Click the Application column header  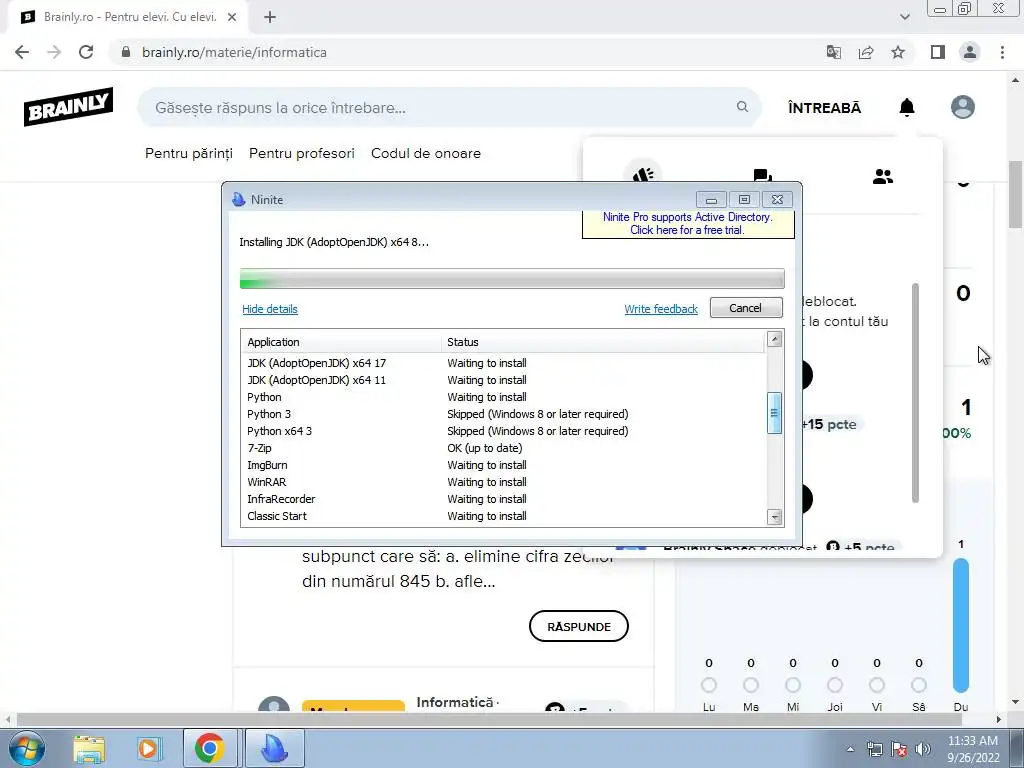(342, 342)
